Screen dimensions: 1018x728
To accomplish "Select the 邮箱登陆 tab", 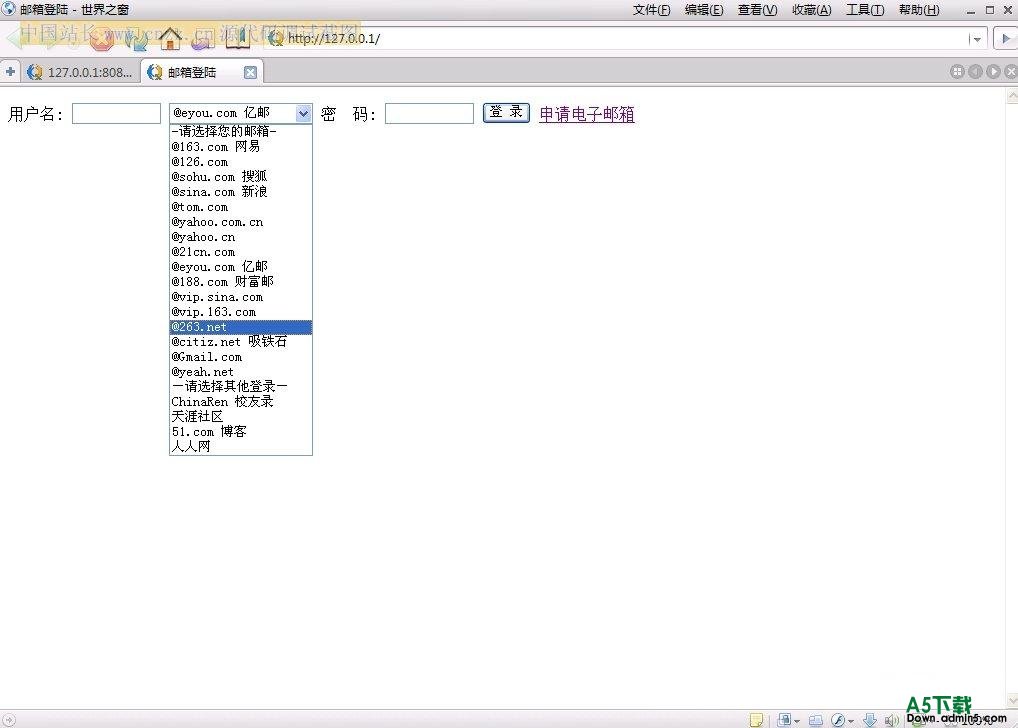I will pyautogui.click(x=202, y=72).
